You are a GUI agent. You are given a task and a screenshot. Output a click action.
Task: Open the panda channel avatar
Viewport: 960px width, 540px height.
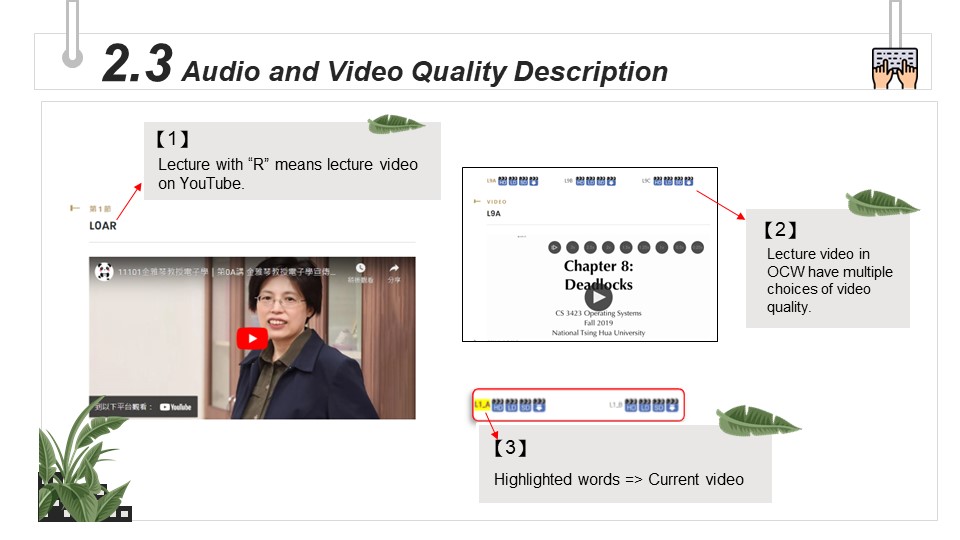click(103, 271)
